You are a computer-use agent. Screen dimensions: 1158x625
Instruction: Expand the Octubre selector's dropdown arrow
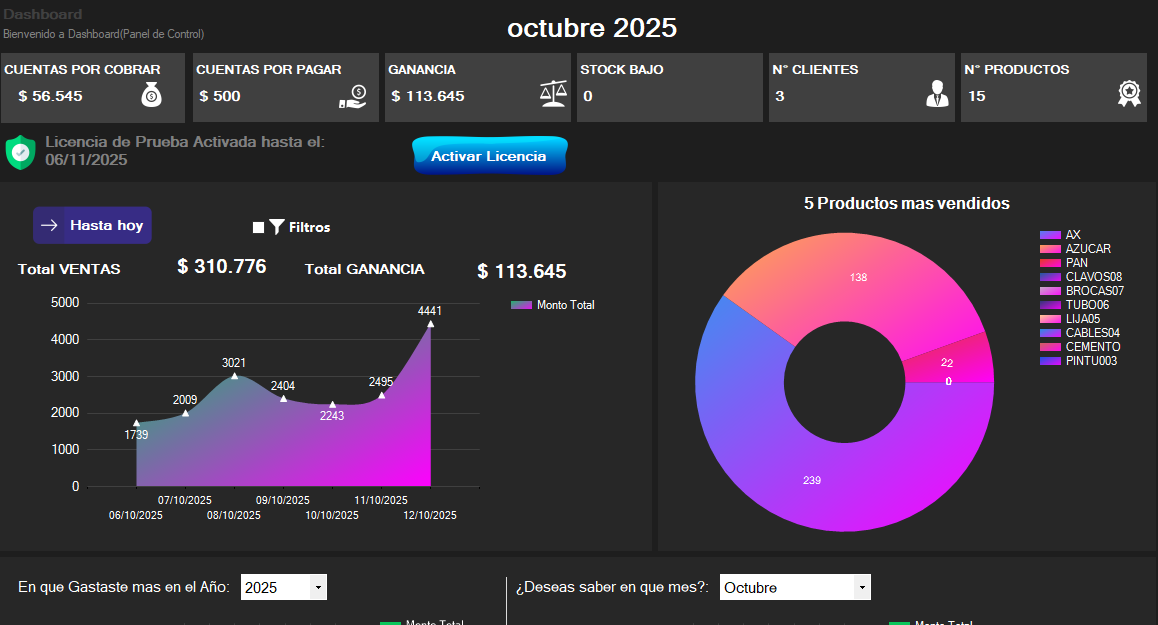click(861, 587)
